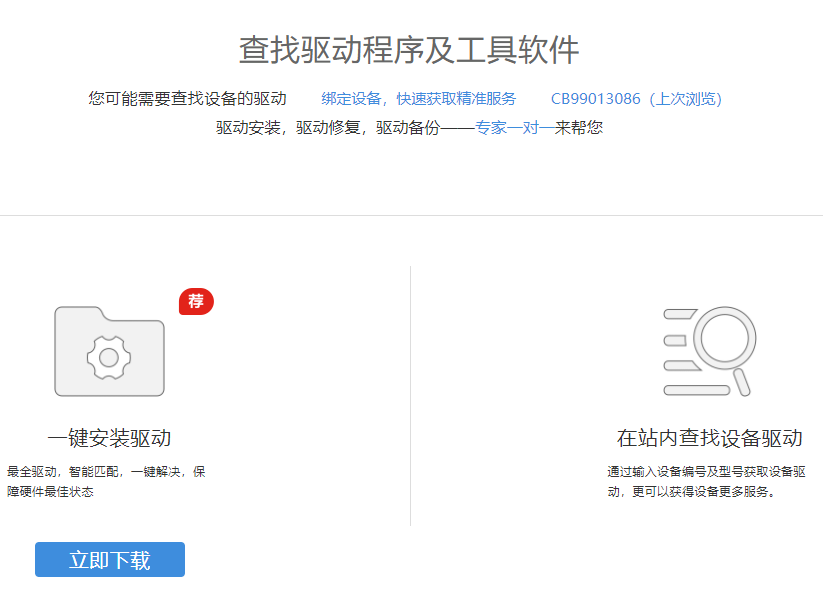Open the 专家一对一 link
This screenshot has width=823, height=595.
(x=514, y=128)
